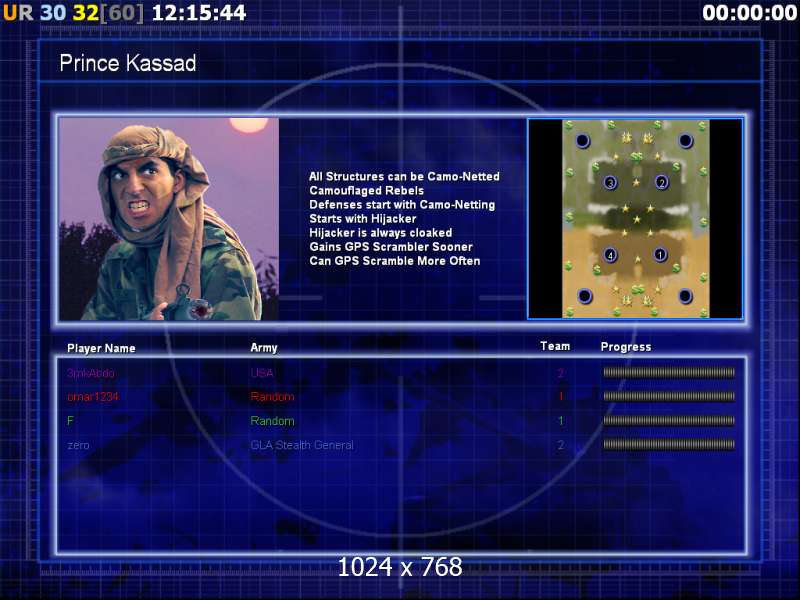800x600 pixels.
Task: Click the loading progress bar for player F
Action: (669, 420)
